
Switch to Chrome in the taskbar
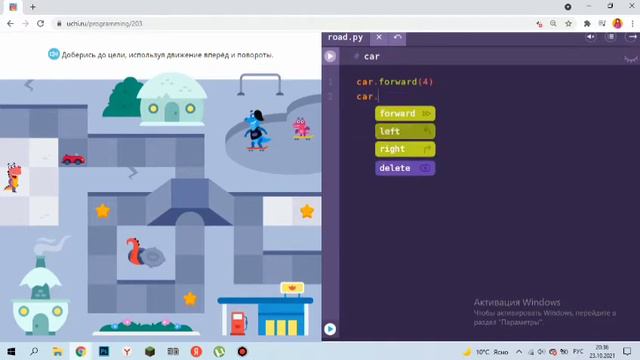pos(81,351)
